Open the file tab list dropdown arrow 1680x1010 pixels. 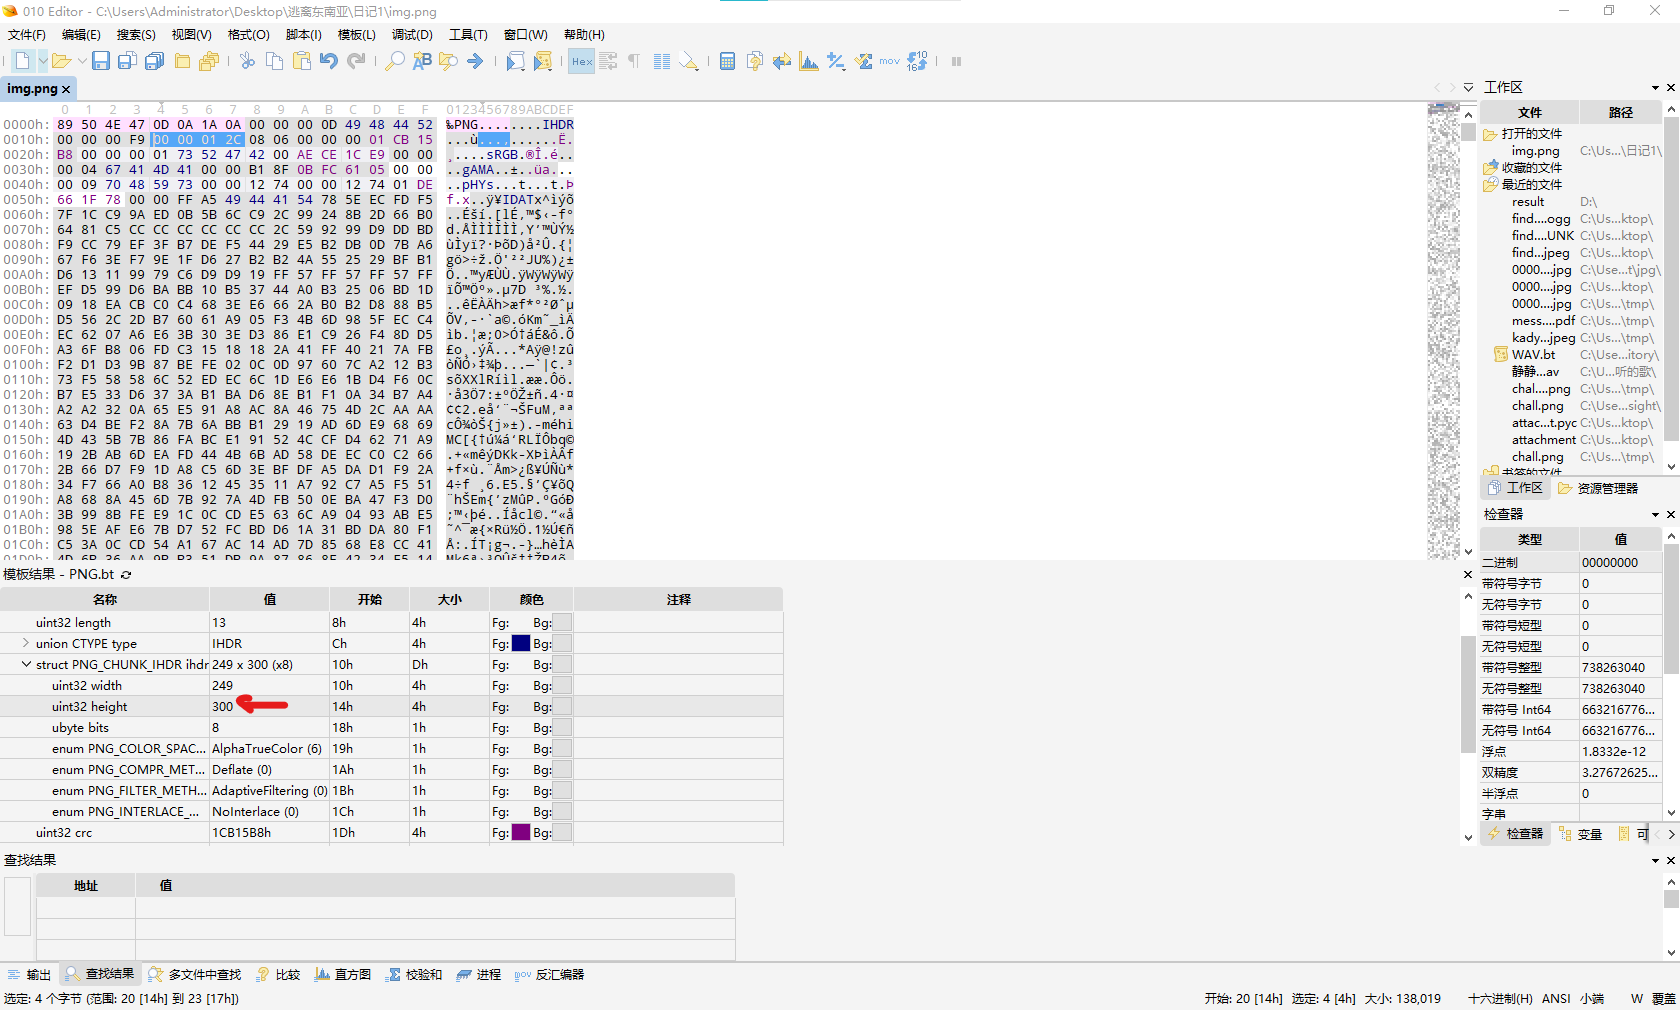click(x=1468, y=88)
